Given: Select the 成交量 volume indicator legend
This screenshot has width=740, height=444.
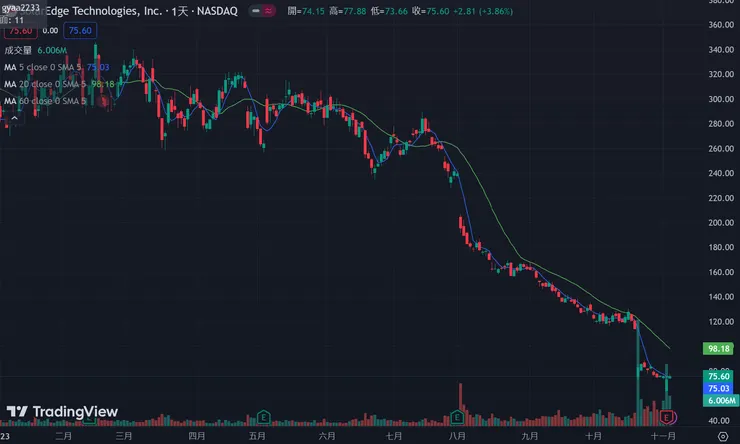Looking at the screenshot, I should (x=35, y=50).
